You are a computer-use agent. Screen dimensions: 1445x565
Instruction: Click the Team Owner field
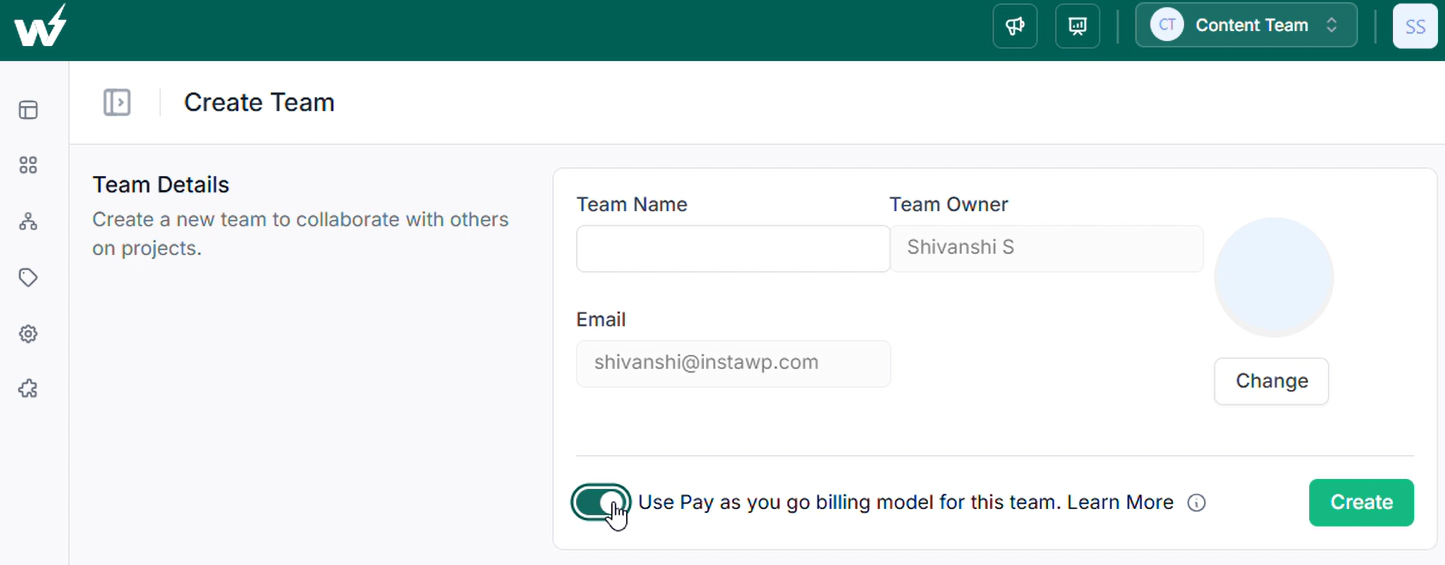click(x=1046, y=248)
